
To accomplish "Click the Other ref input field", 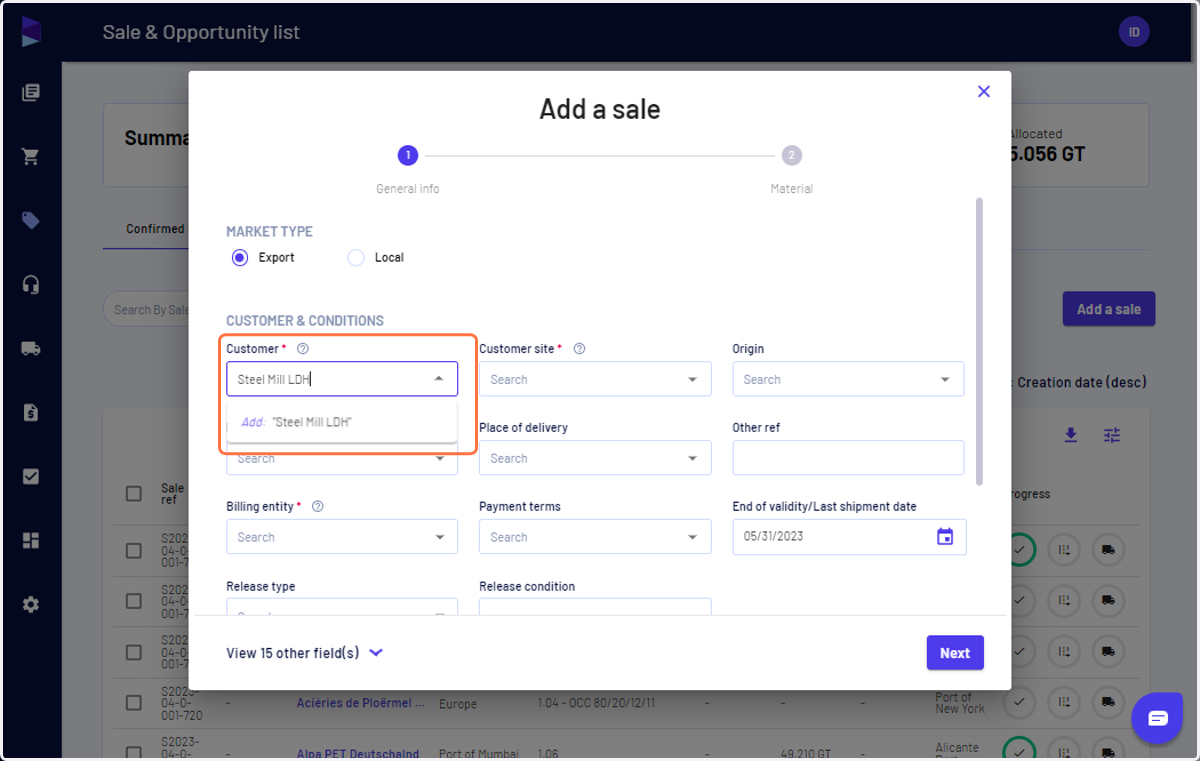I will point(848,458).
